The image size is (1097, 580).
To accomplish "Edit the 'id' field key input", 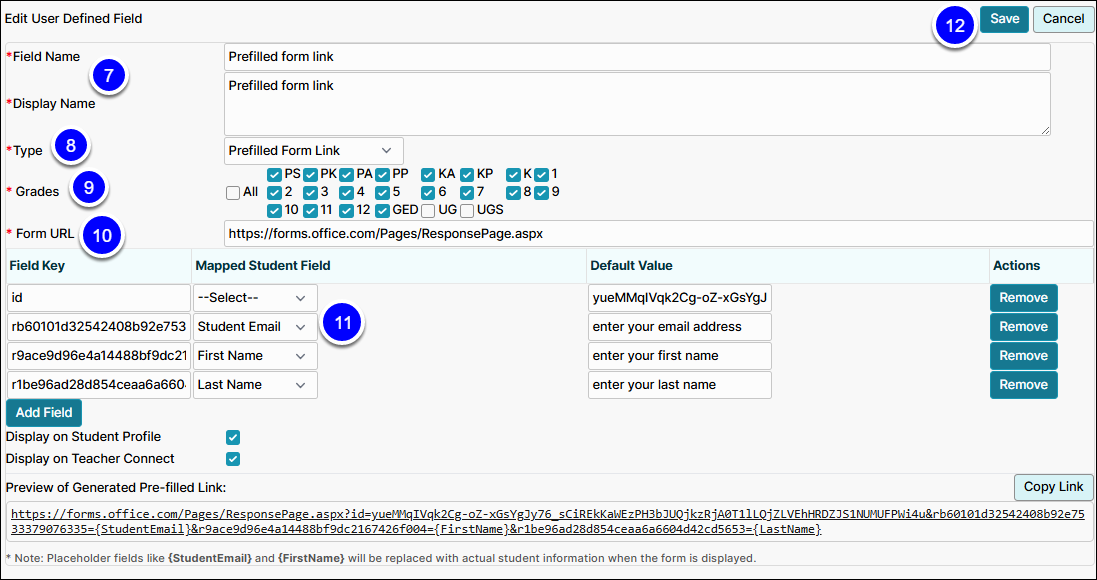I will (99, 298).
